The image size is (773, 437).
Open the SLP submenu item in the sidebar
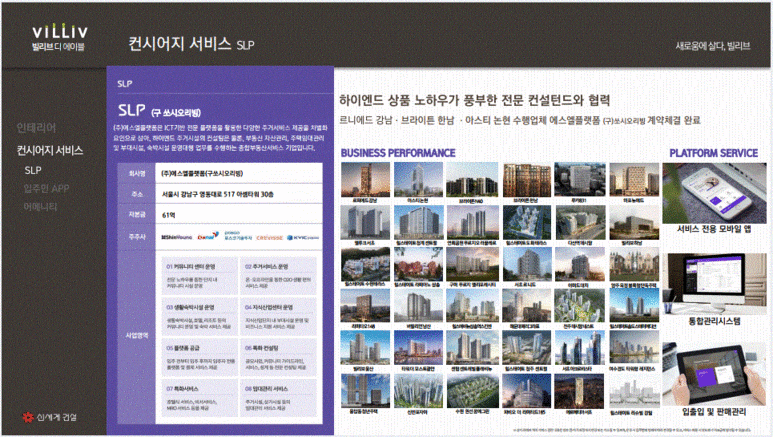[x=33, y=170]
